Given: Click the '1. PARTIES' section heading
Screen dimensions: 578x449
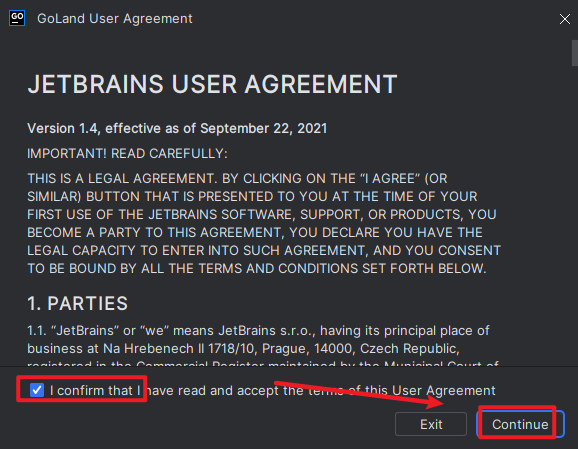Looking at the screenshot, I should click(x=77, y=303).
